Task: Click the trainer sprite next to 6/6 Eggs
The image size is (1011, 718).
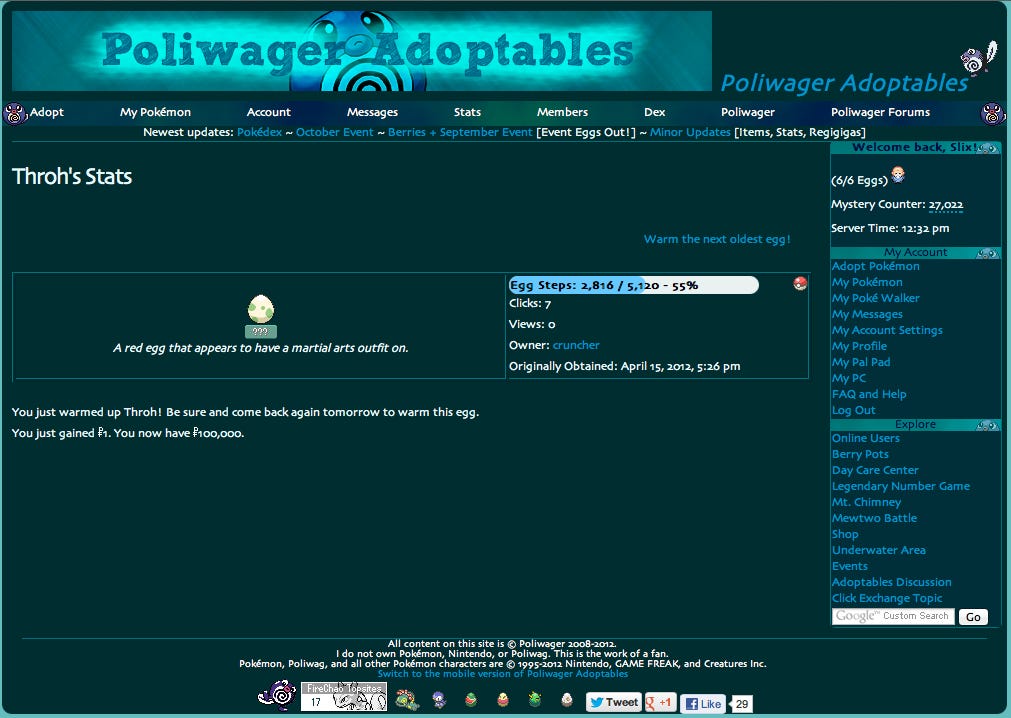Action: click(898, 174)
